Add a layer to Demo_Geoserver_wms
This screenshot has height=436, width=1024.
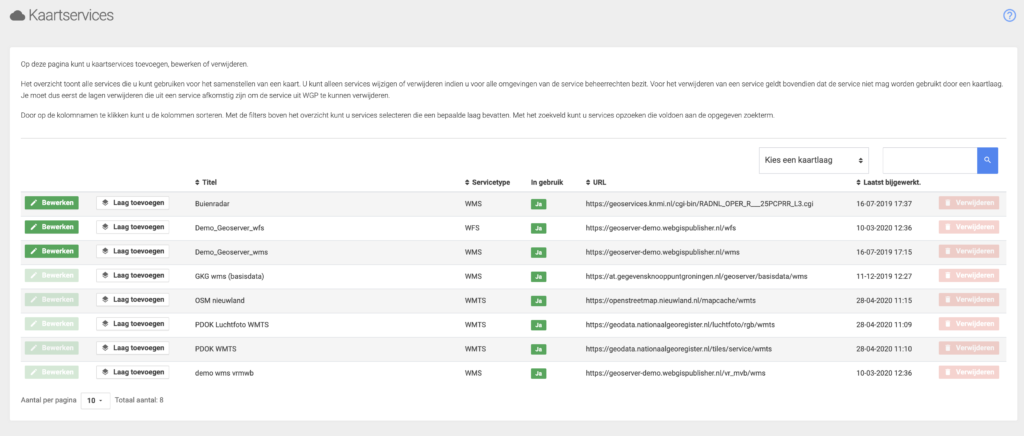click(x=132, y=251)
